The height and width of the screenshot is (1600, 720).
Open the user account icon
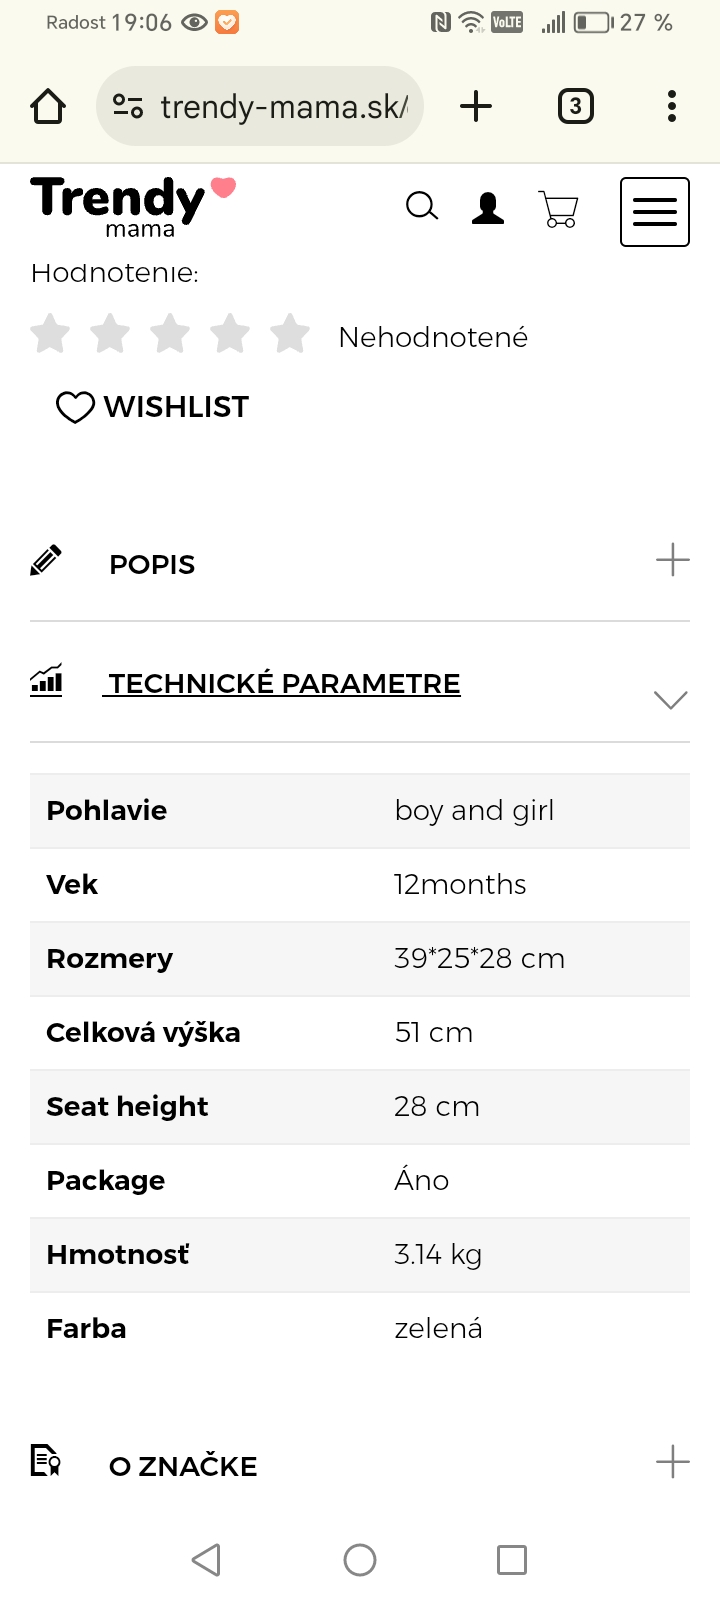click(x=488, y=208)
